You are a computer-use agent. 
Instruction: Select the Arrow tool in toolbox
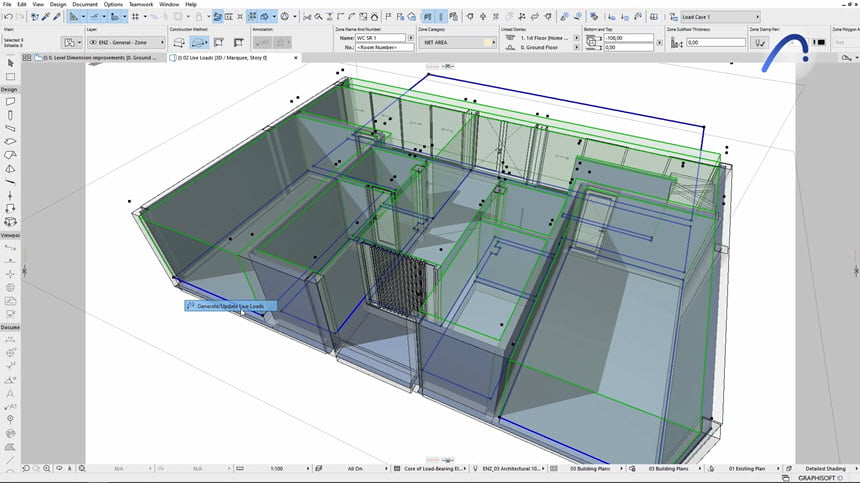click(x=10, y=64)
